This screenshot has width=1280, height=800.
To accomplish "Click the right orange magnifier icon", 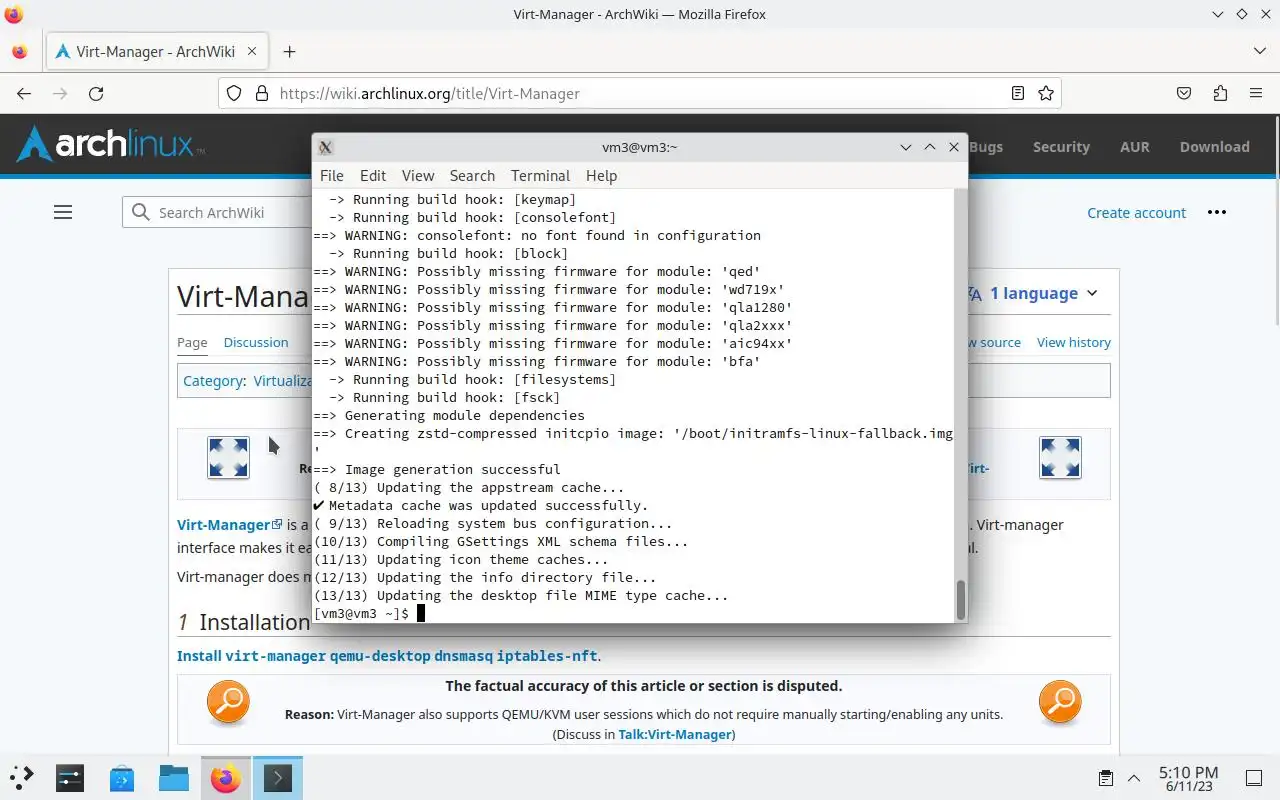I will coord(1060,702).
